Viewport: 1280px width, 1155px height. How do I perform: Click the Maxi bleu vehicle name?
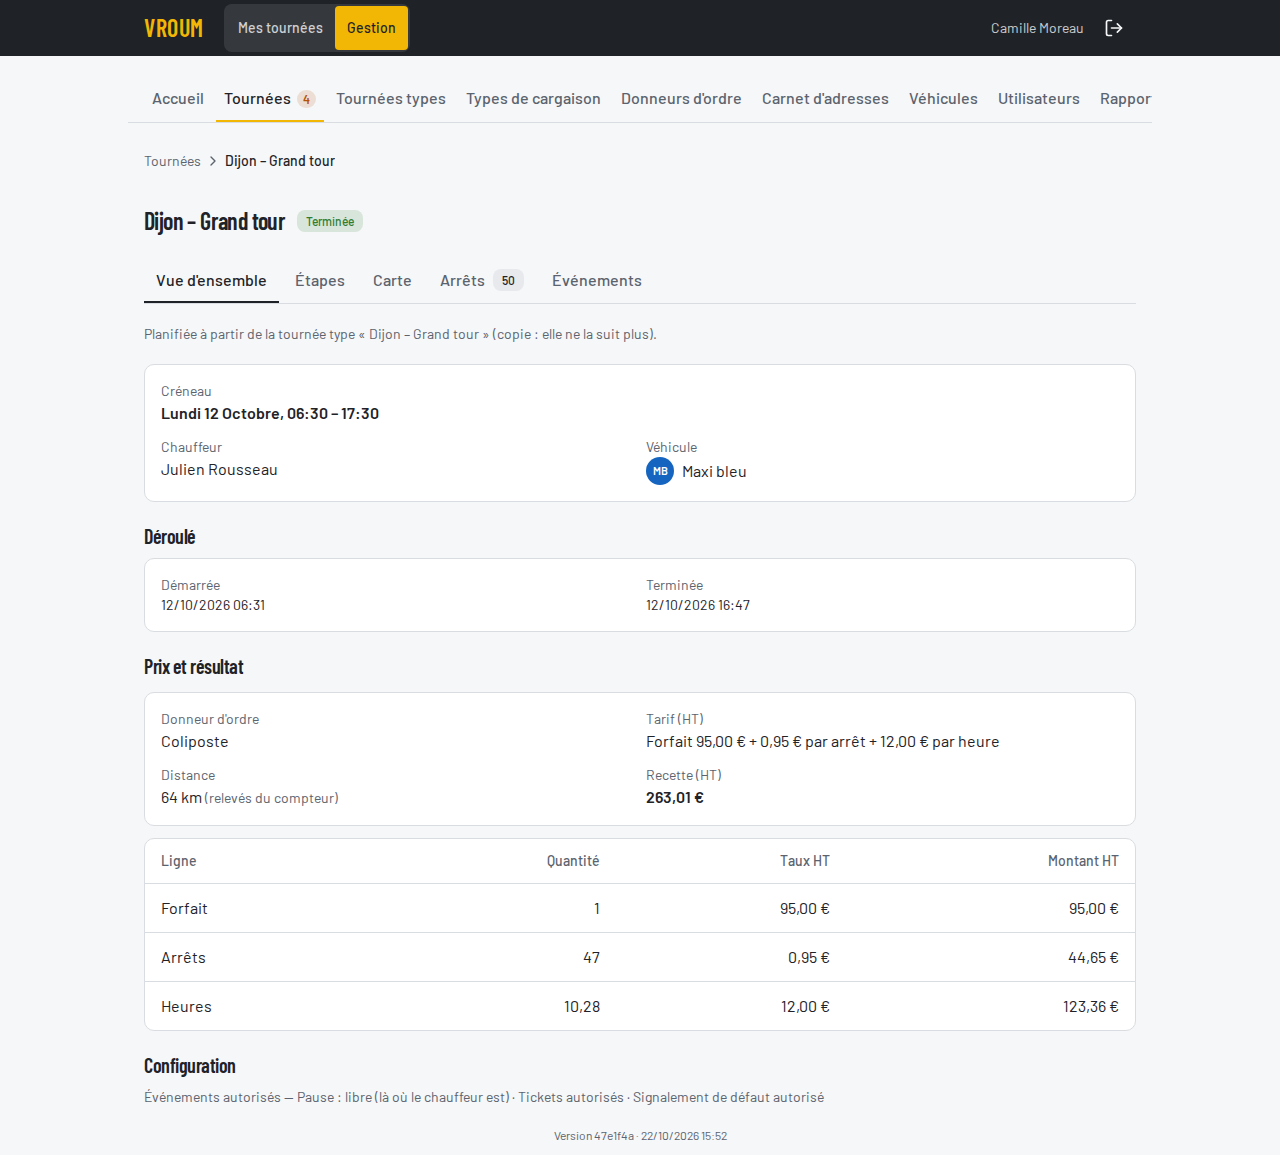[x=714, y=472]
